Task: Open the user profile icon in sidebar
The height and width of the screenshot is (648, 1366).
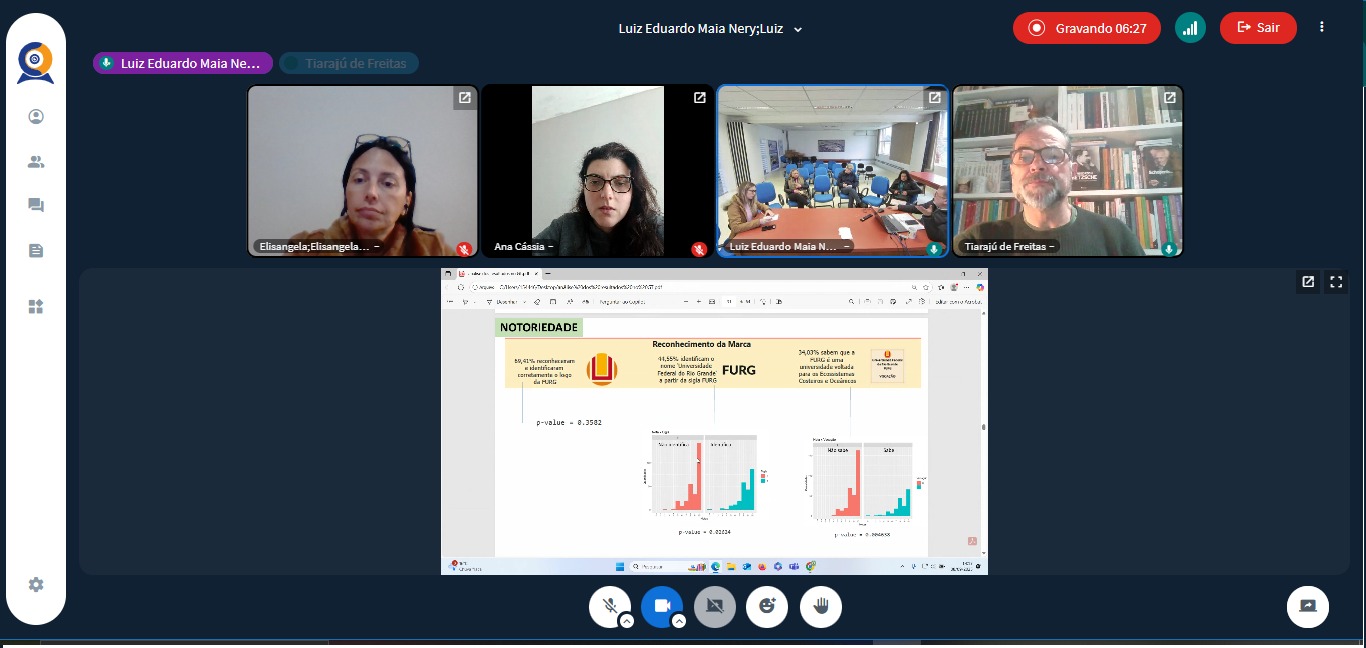Action: tap(36, 117)
